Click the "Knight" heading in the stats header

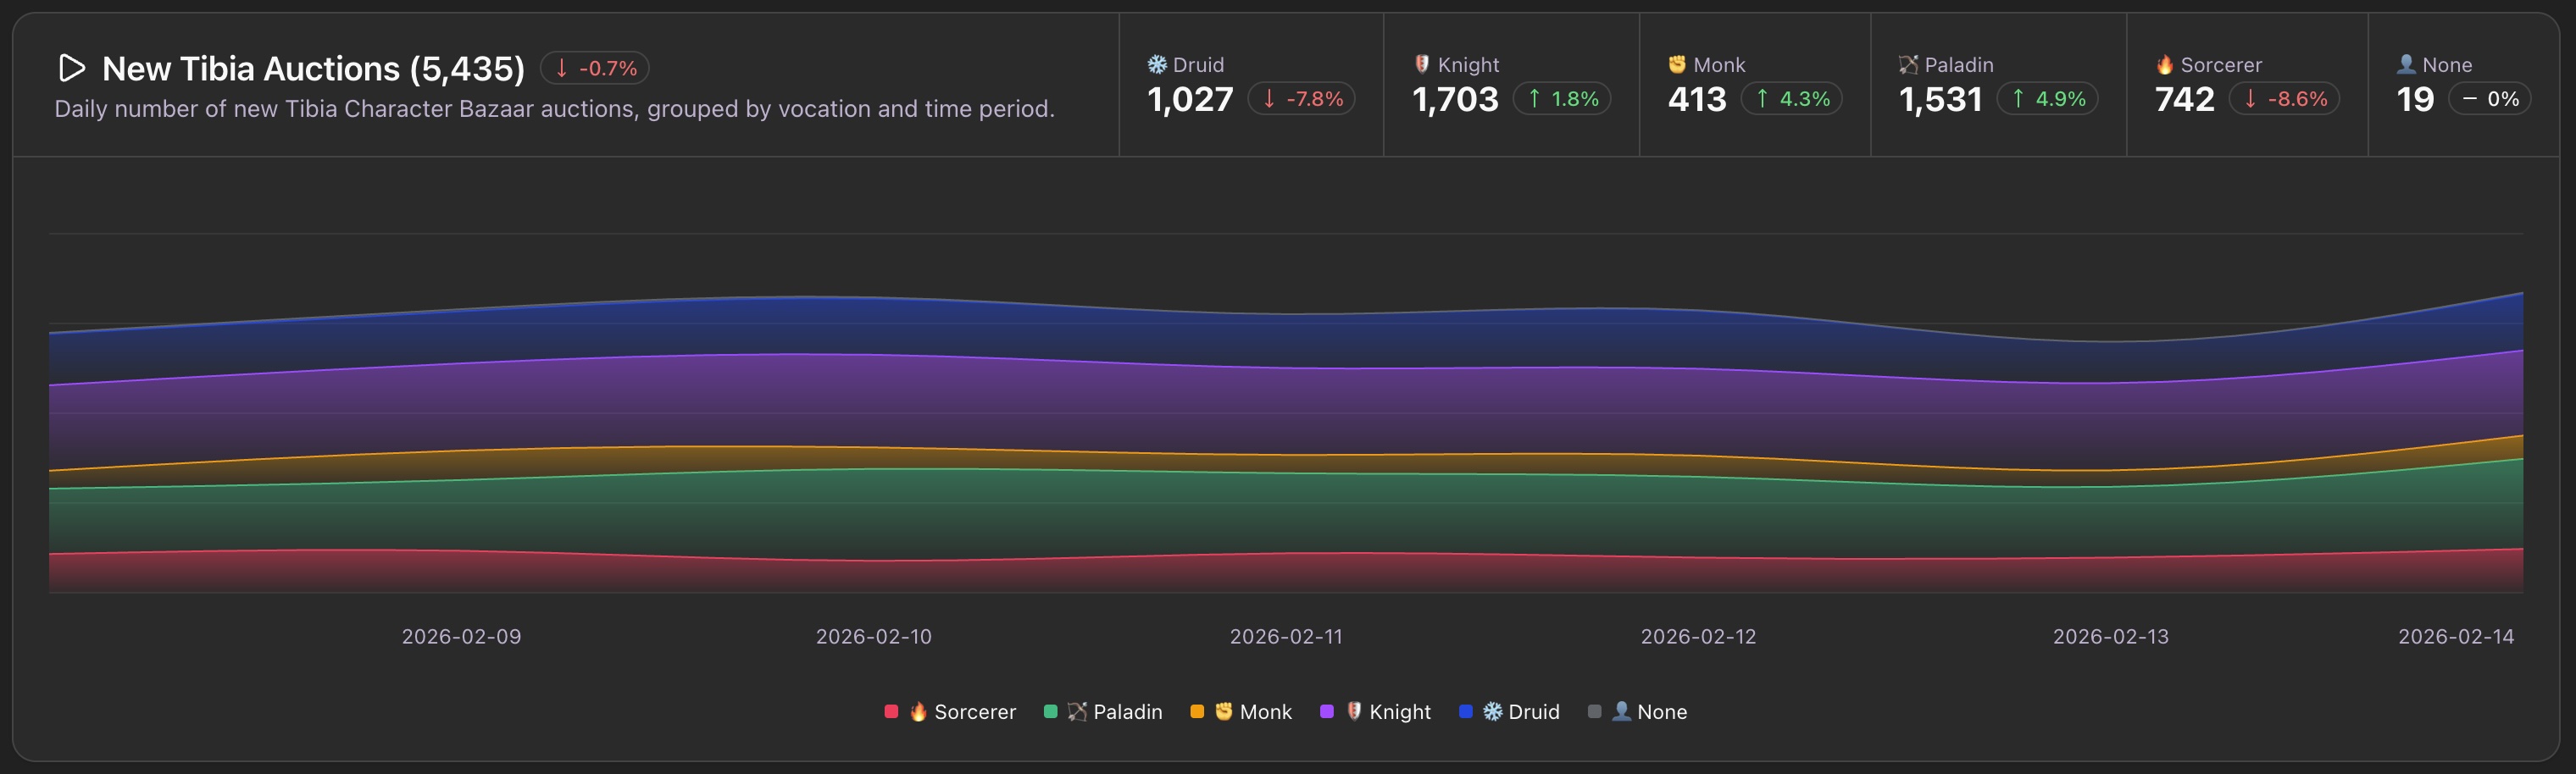coord(1468,65)
